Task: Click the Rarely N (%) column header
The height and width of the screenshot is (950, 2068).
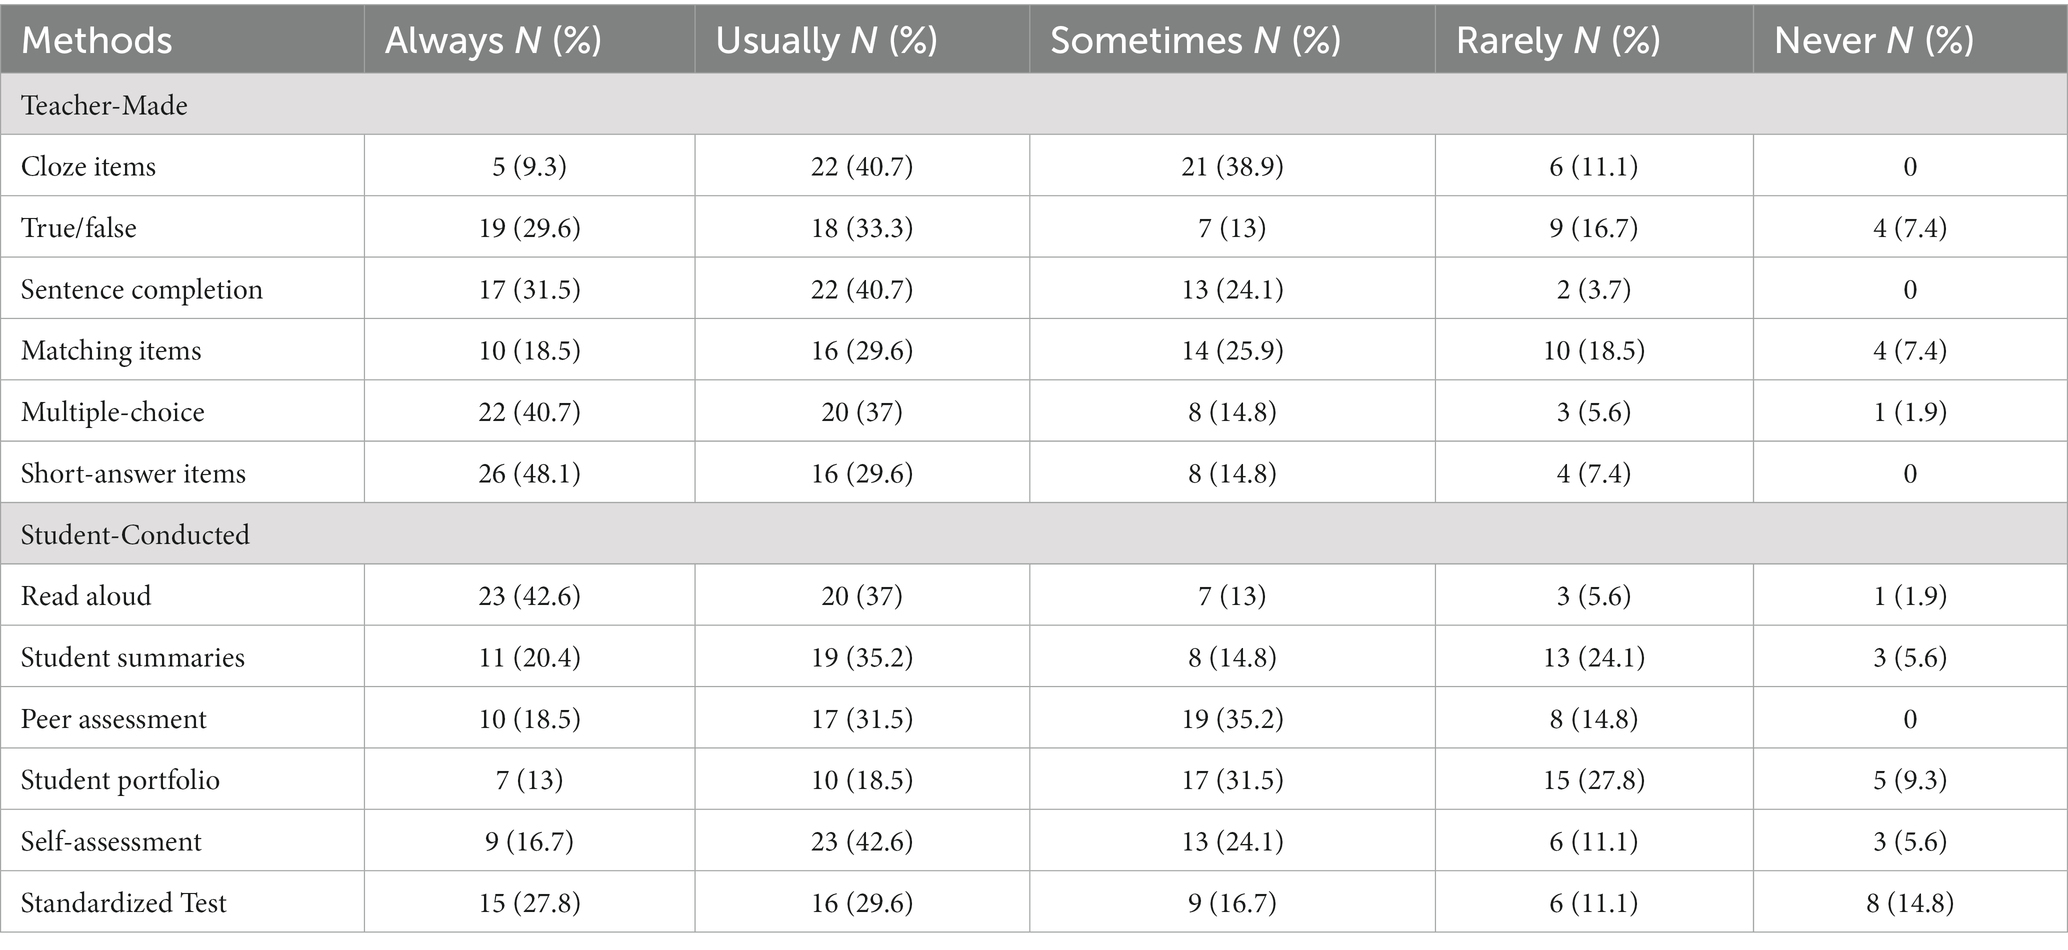Action: pos(1558,41)
